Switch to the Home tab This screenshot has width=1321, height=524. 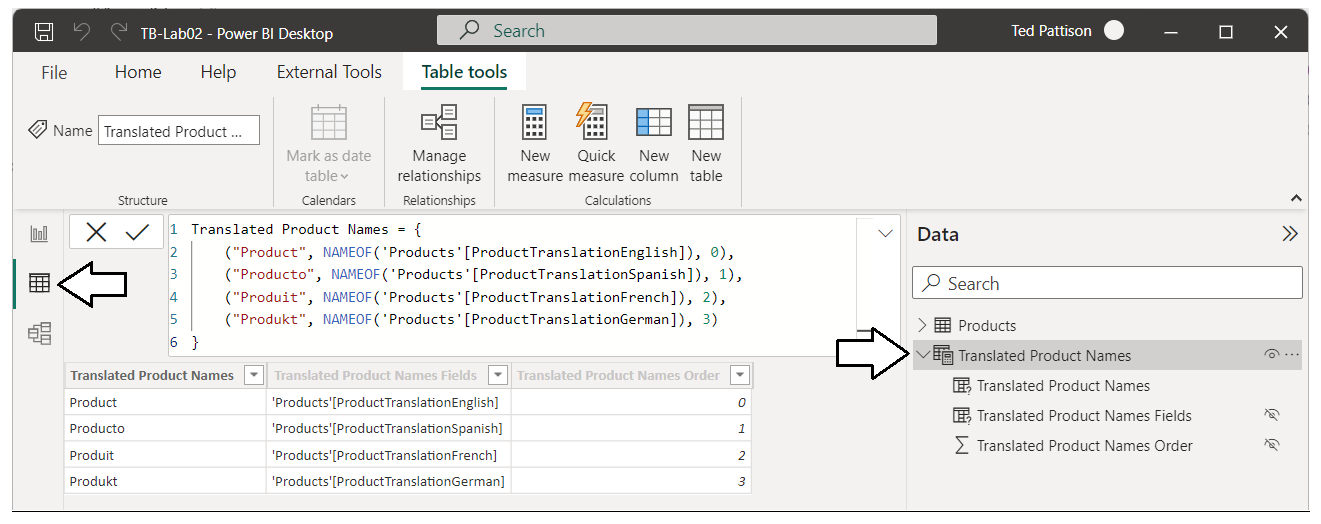click(138, 72)
